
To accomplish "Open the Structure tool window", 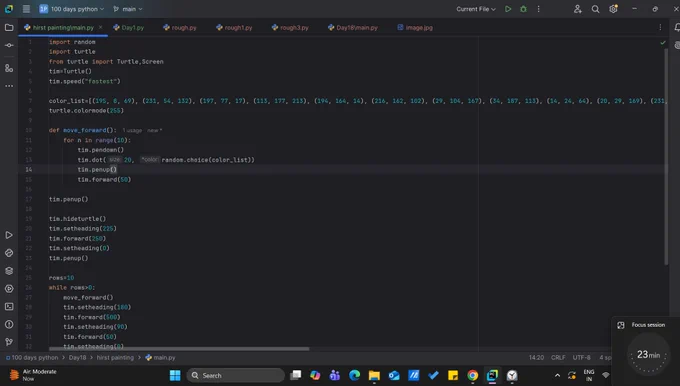I will pos(9,68).
